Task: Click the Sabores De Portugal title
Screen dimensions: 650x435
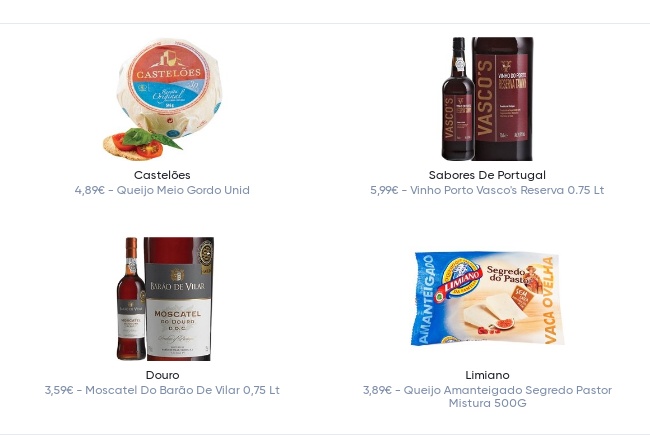Action: (487, 175)
